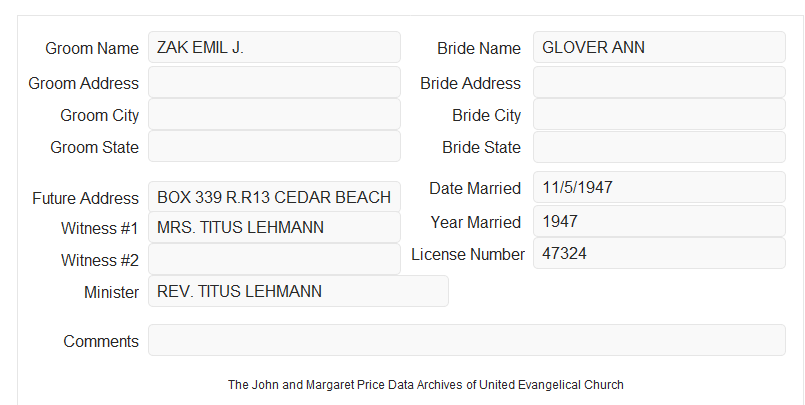
Task: Click the Bride Name label
Action: coord(479,48)
